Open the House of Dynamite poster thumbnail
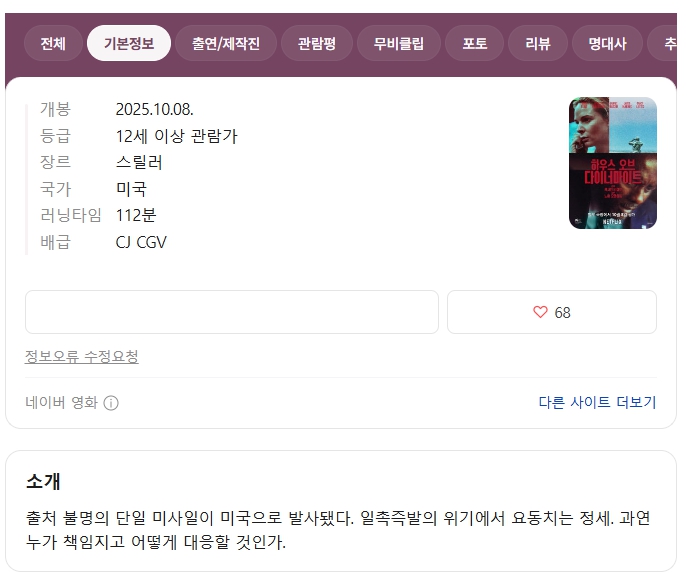Image resolution: width=687 pixels, height=588 pixels. (x=613, y=163)
